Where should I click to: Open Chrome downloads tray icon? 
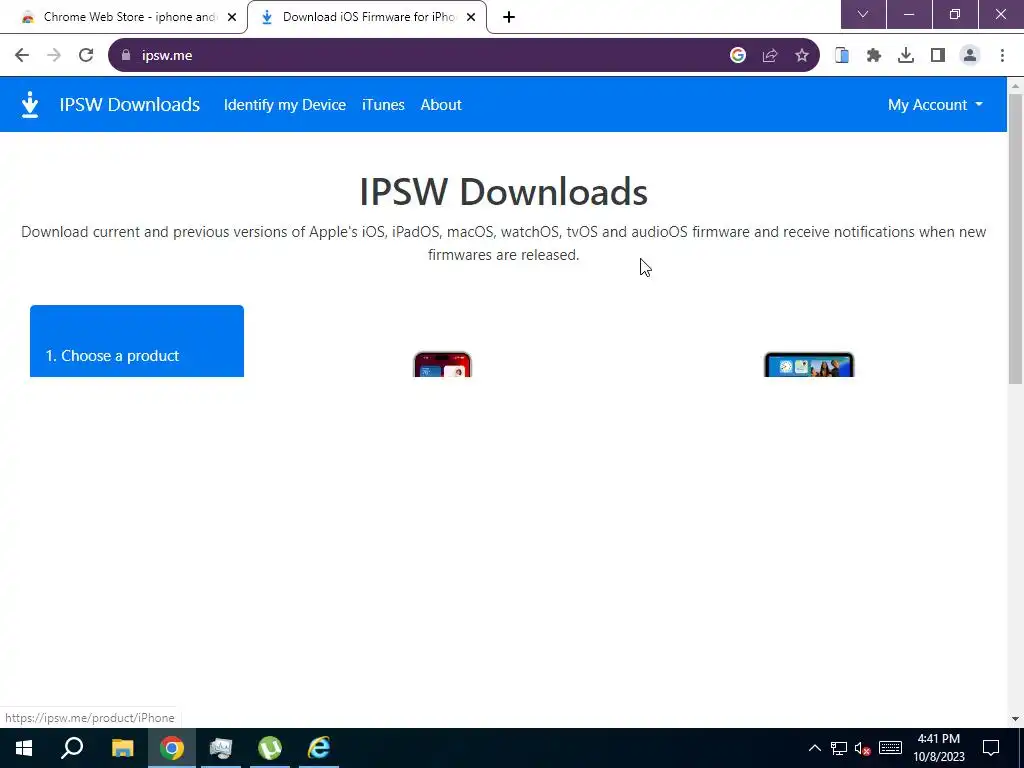coord(906,56)
